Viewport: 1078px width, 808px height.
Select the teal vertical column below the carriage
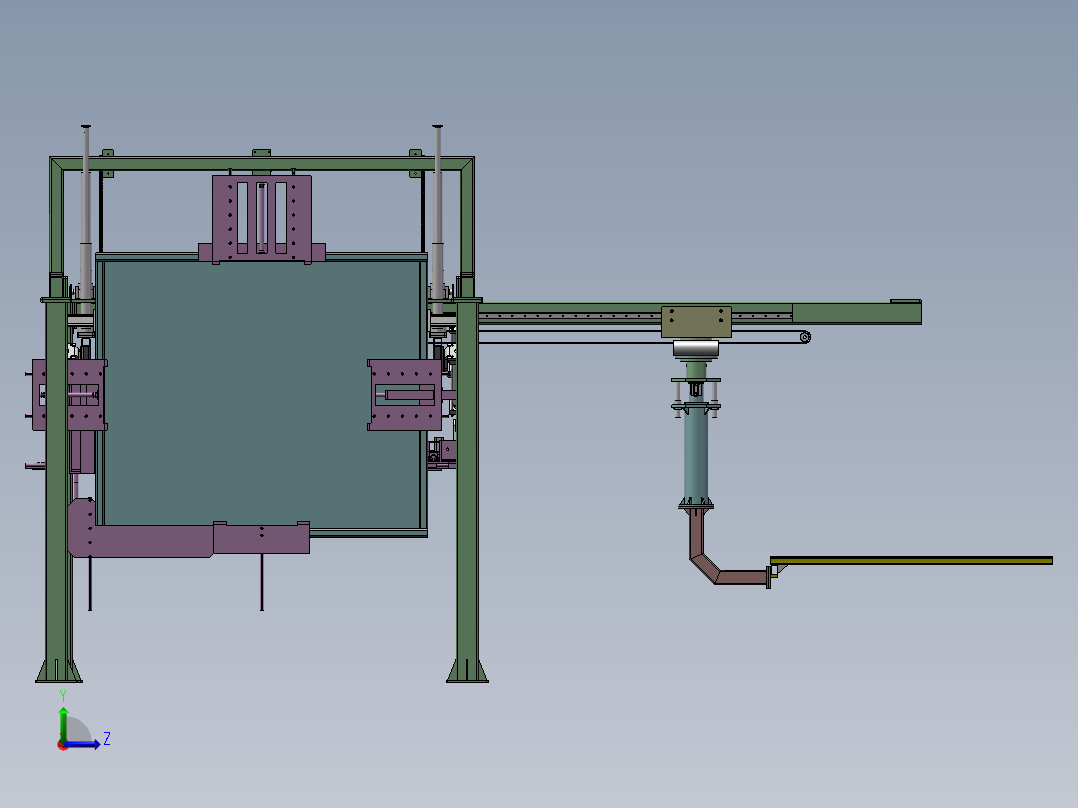(696, 454)
